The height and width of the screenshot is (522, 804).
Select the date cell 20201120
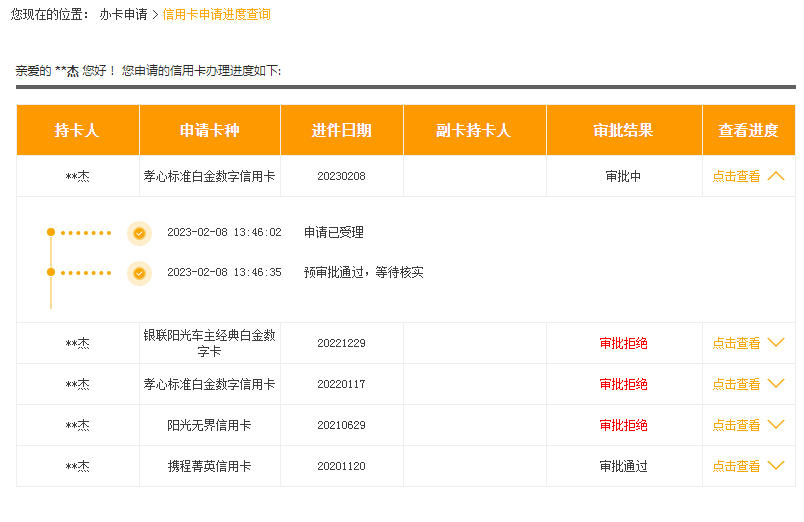341,466
